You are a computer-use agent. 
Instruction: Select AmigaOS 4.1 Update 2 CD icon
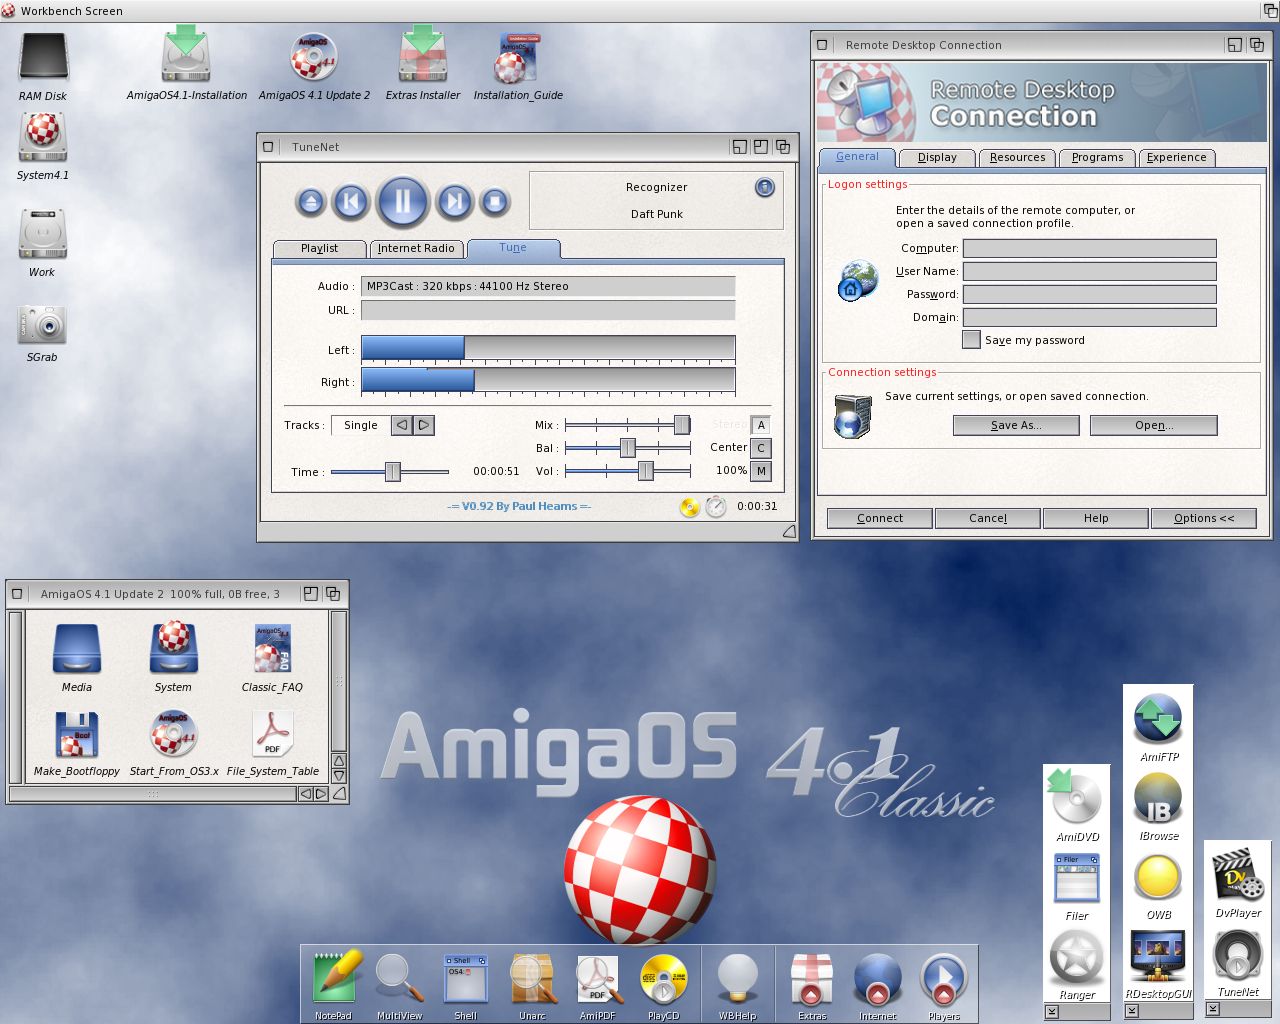314,57
